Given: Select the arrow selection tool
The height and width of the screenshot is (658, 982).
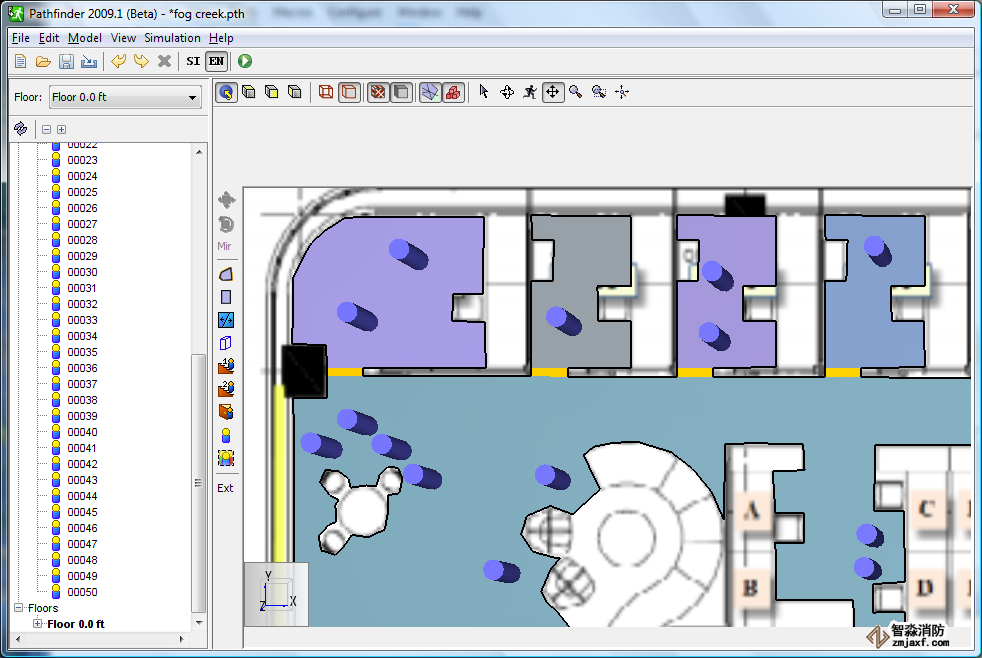Looking at the screenshot, I should [484, 92].
